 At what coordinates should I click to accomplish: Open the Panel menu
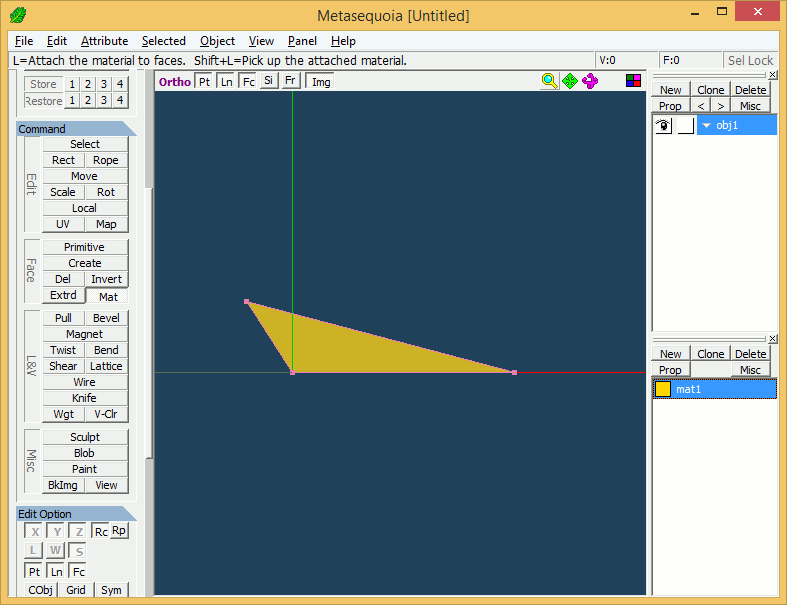(x=302, y=41)
